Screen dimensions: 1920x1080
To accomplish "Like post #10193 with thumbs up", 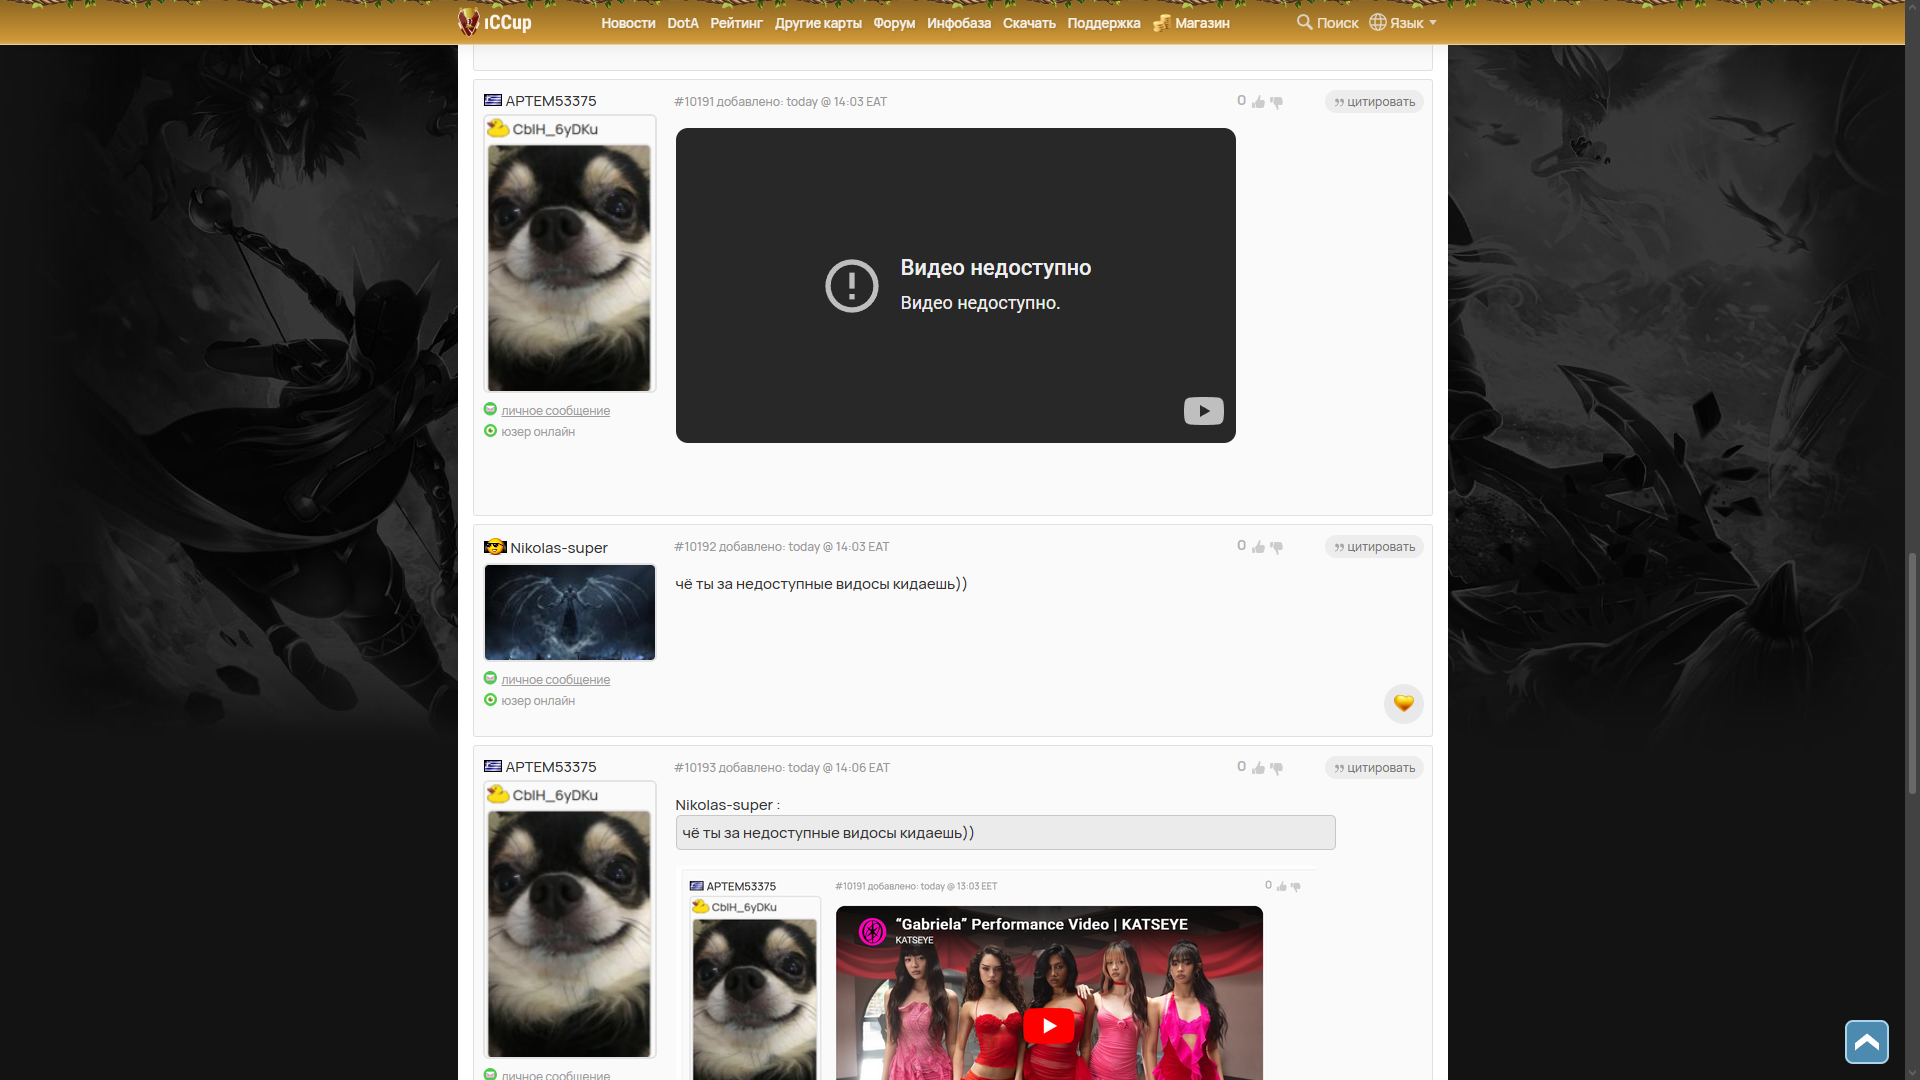I will pyautogui.click(x=1258, y=768).
